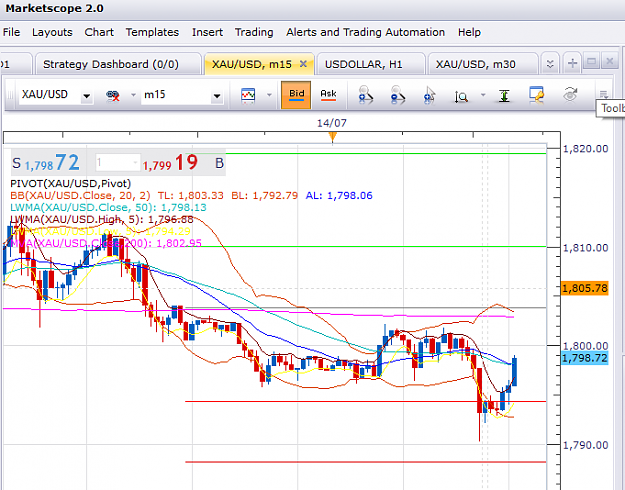Click the orange 1,805.78 price label
Image resolution: width=625 pixels, height=490 pixels.
(585, 288)
